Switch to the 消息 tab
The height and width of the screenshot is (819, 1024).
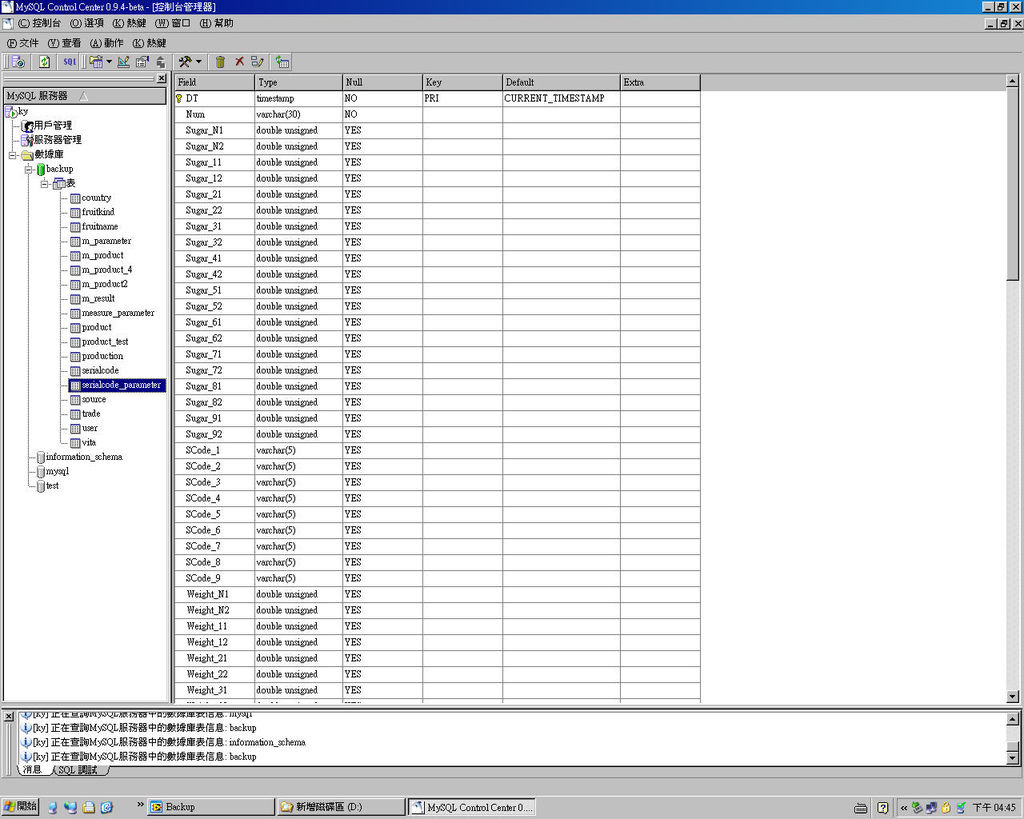pyautogui.click(x=32, y=770)
